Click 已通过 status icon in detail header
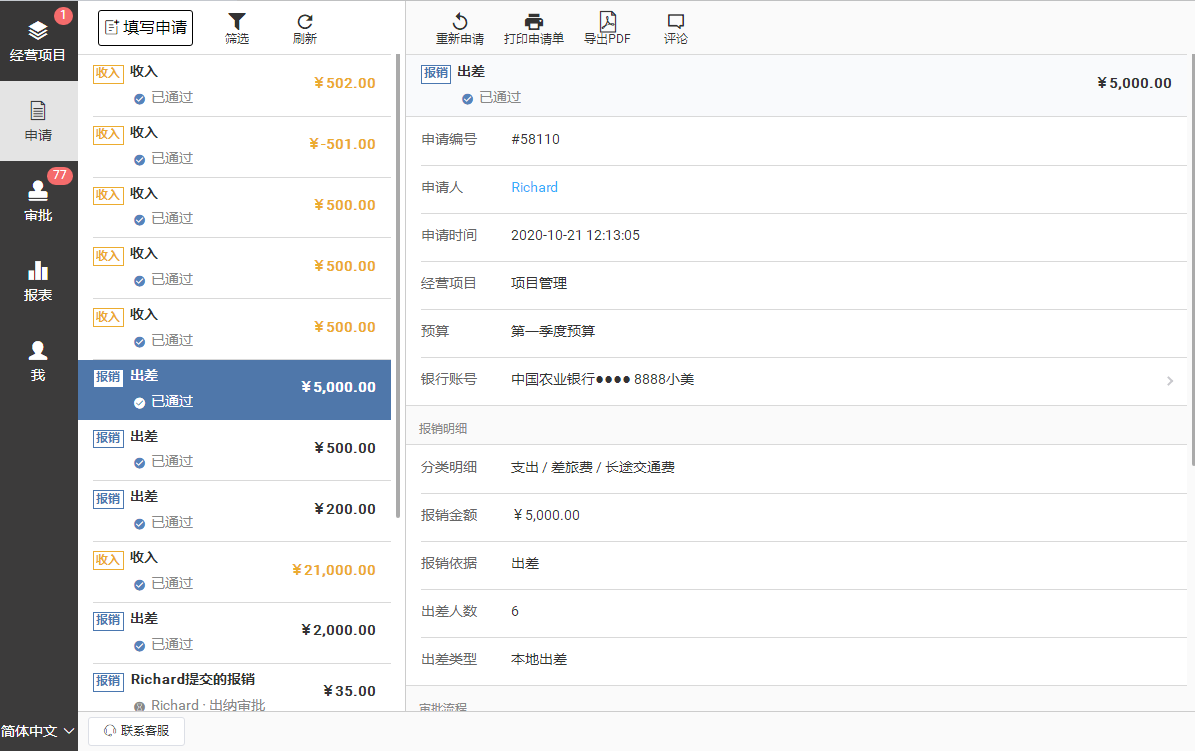 click(x=467, y=99)
